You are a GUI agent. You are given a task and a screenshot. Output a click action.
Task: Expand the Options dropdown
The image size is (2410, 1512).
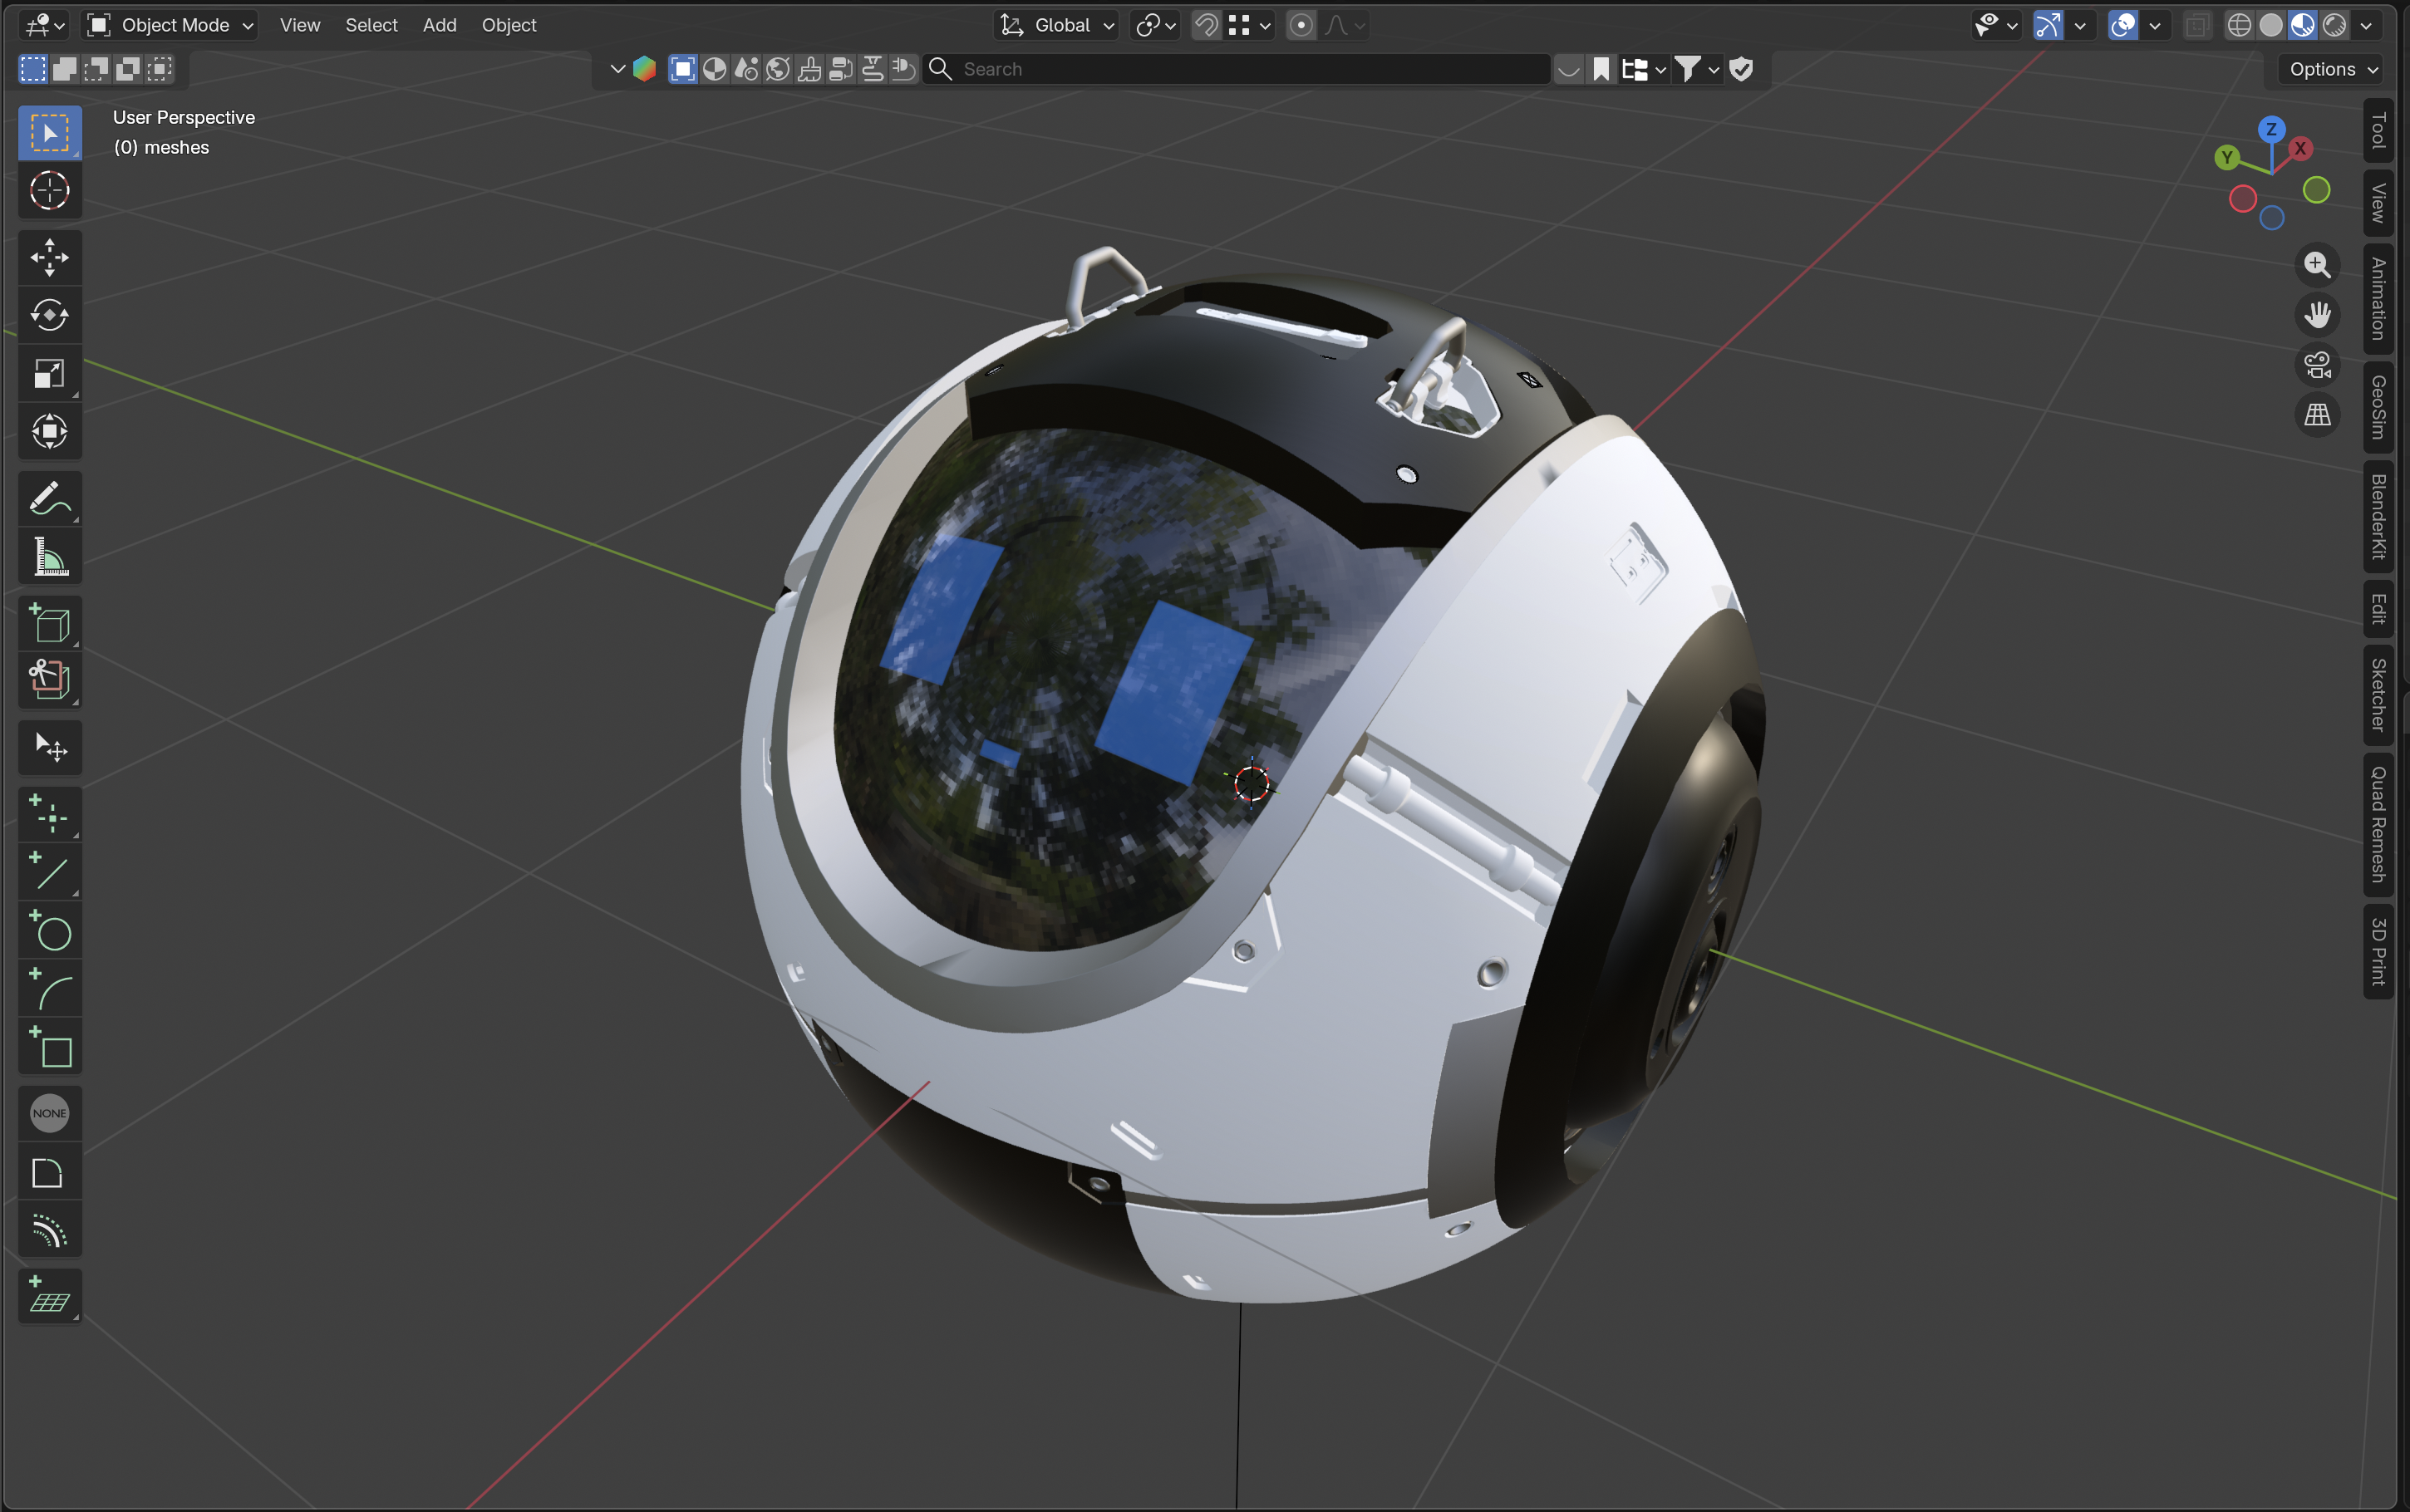pyautogui.click(x=2332, y=69)
